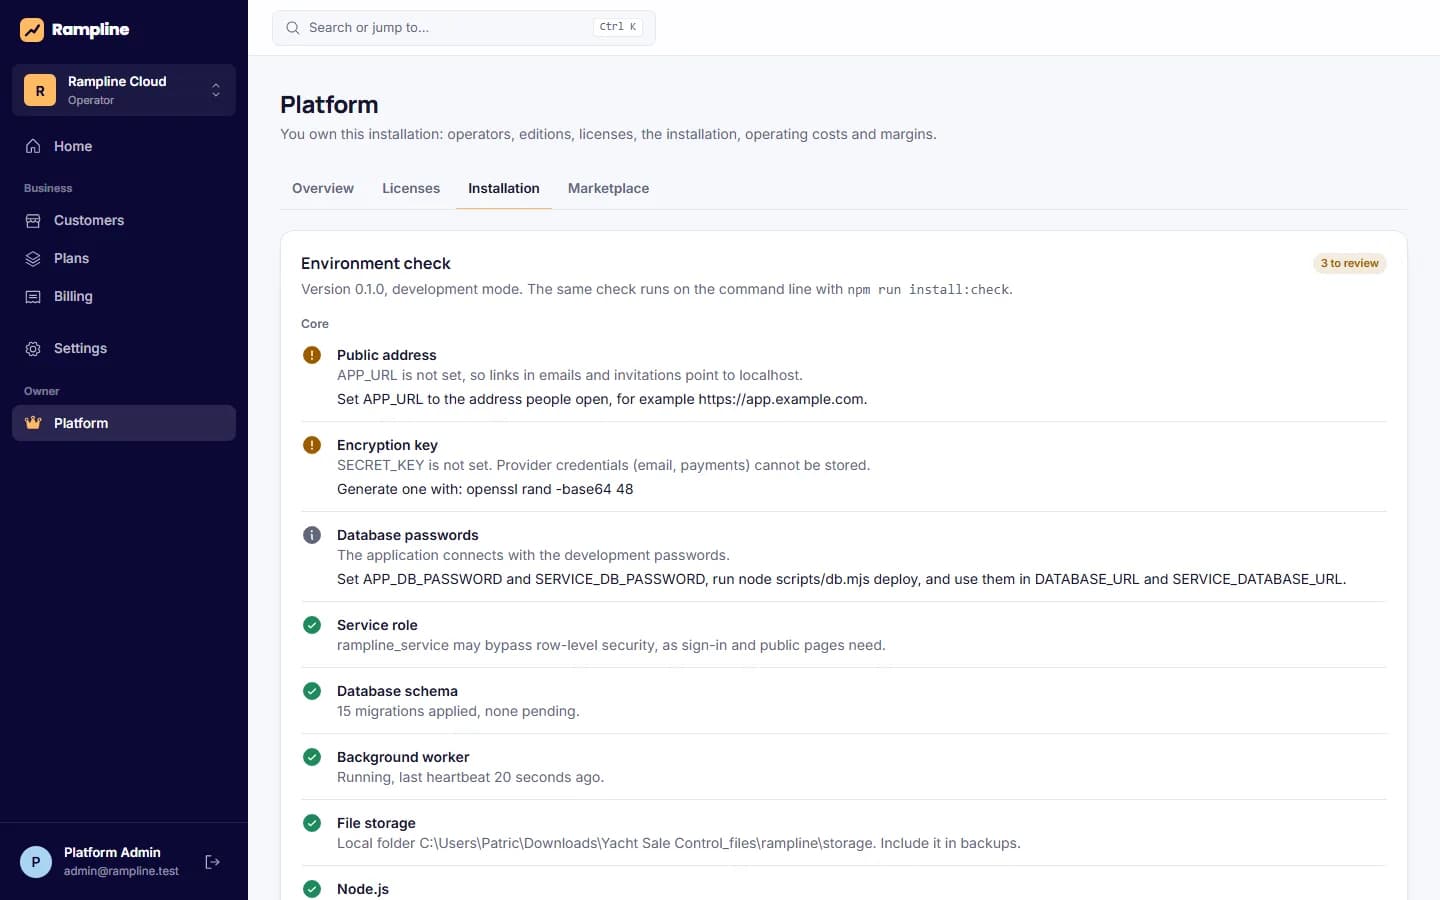Click the Platform Admin avatar

36,862
